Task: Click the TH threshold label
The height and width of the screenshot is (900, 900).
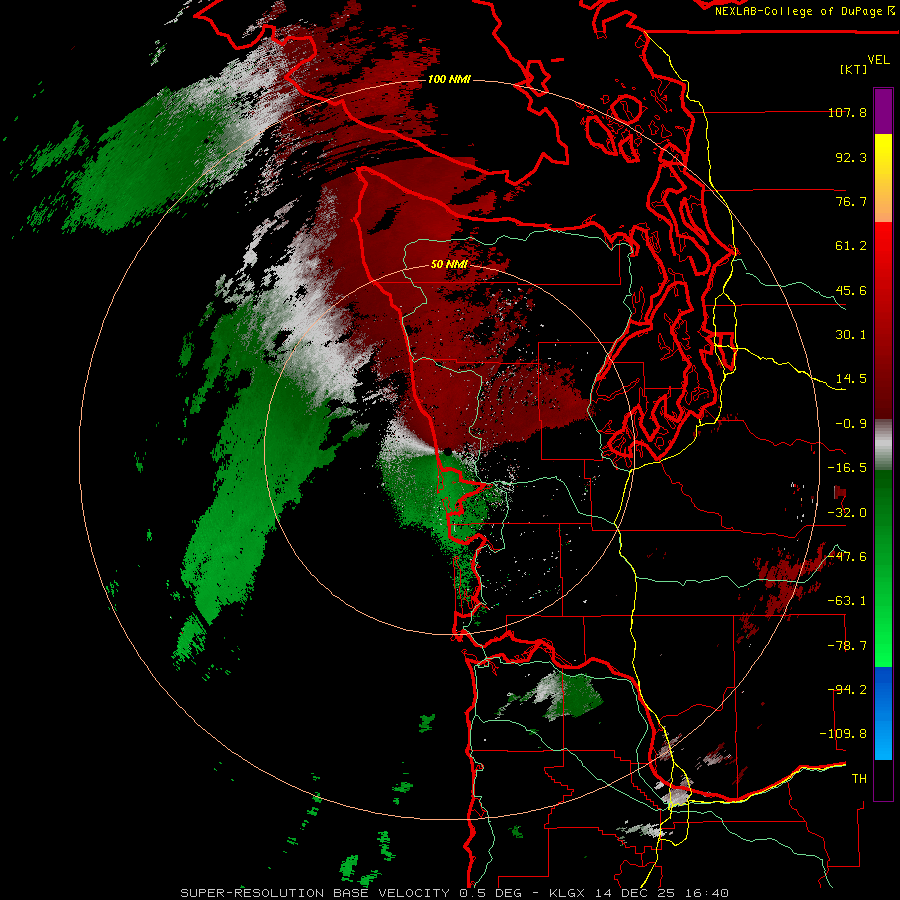Action: pos(859,779)
